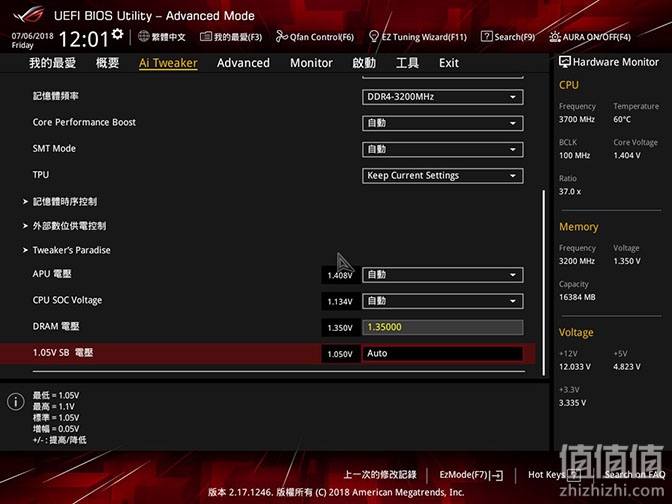Image resolution: width=672 pixels, height=504 pixels.
Task: Open the Core Performance Boost dropdown
Action: point(442,123)
